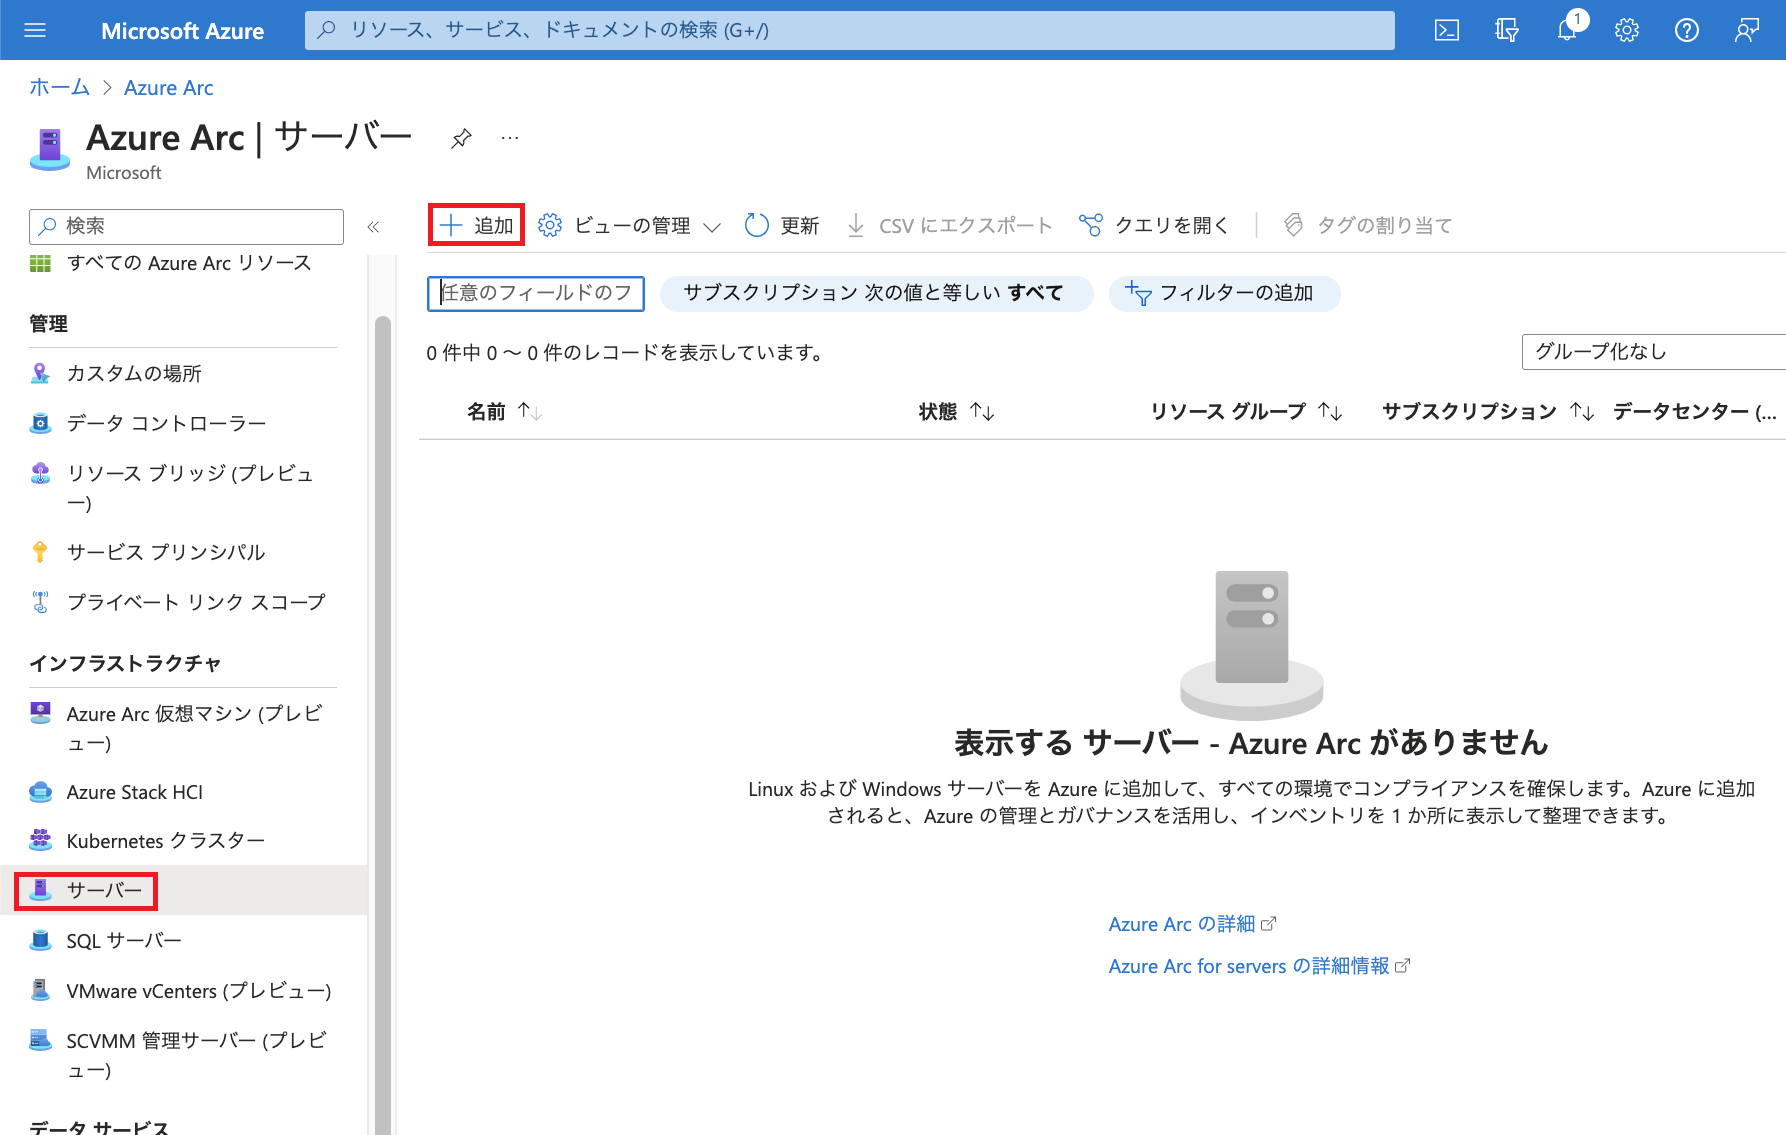Focus the sidebar 検索 box

pyautogui.click(x=186, y=227)
